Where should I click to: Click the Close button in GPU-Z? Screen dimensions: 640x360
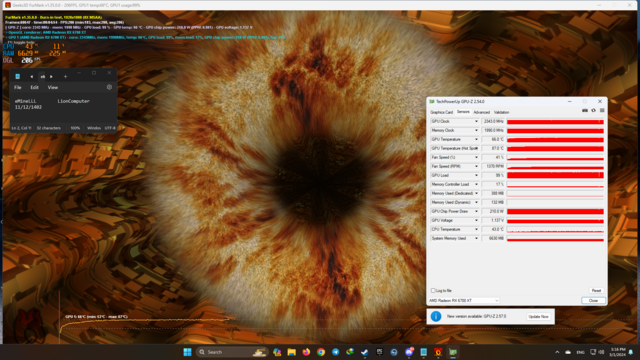click(x=593, y=300)
